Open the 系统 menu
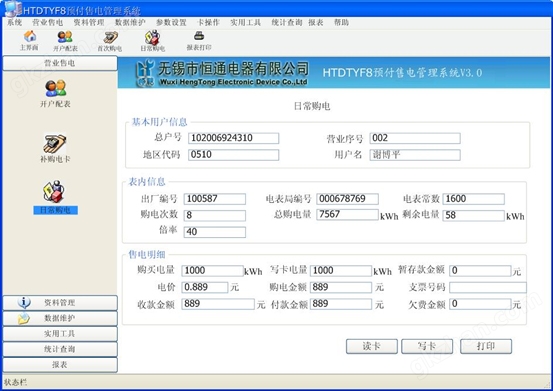 (14, 23)
